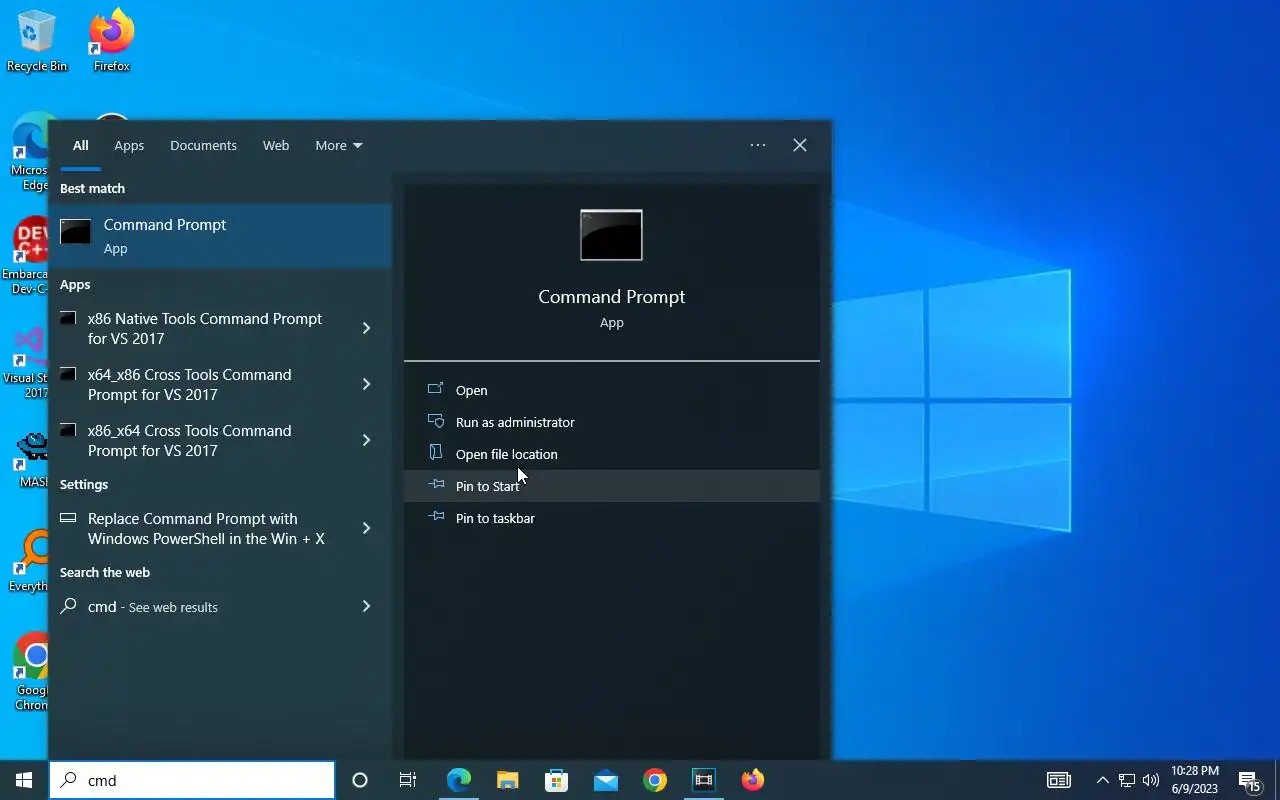
Task: Expand x64_x86 Cross Tools Command Prompt arrow
Action: pos(366,384)
